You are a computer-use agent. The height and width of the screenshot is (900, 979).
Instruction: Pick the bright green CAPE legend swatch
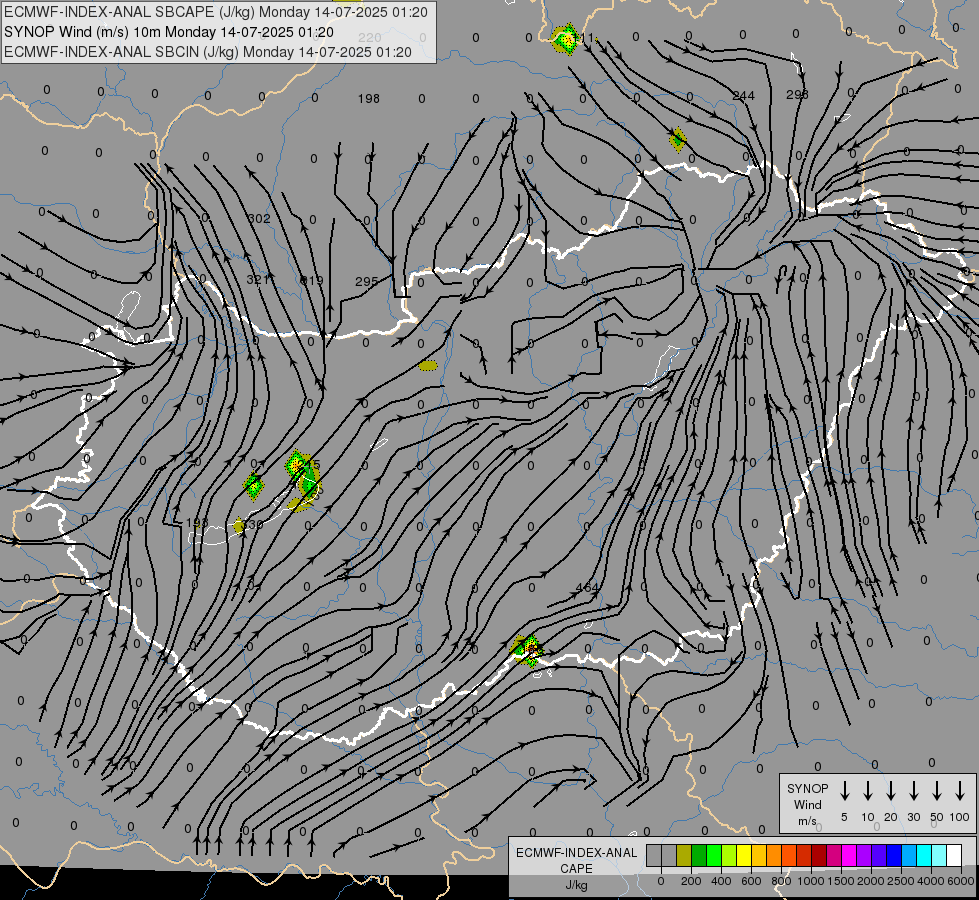click(714, 855)
